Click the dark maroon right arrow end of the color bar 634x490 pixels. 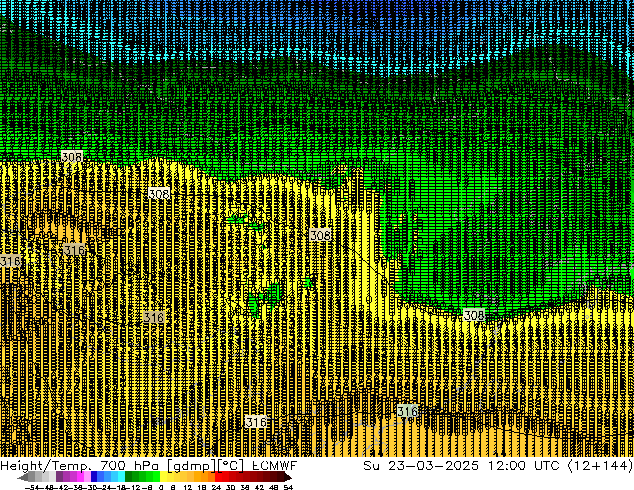[x=287, y=477]
